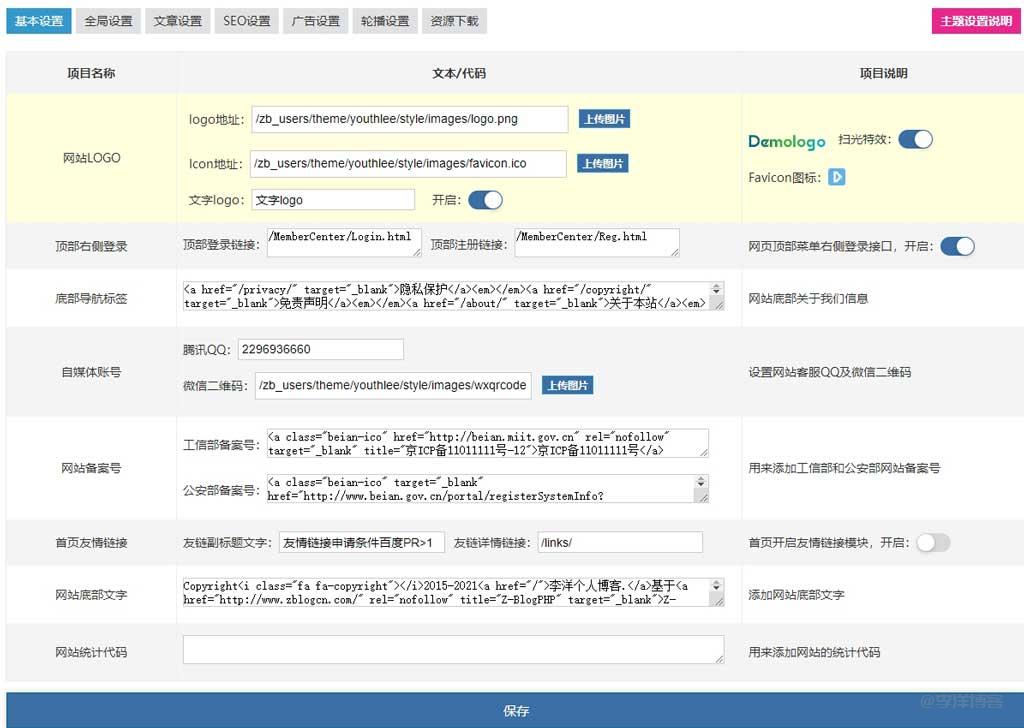Upload image for Icon地址 field

603,163
